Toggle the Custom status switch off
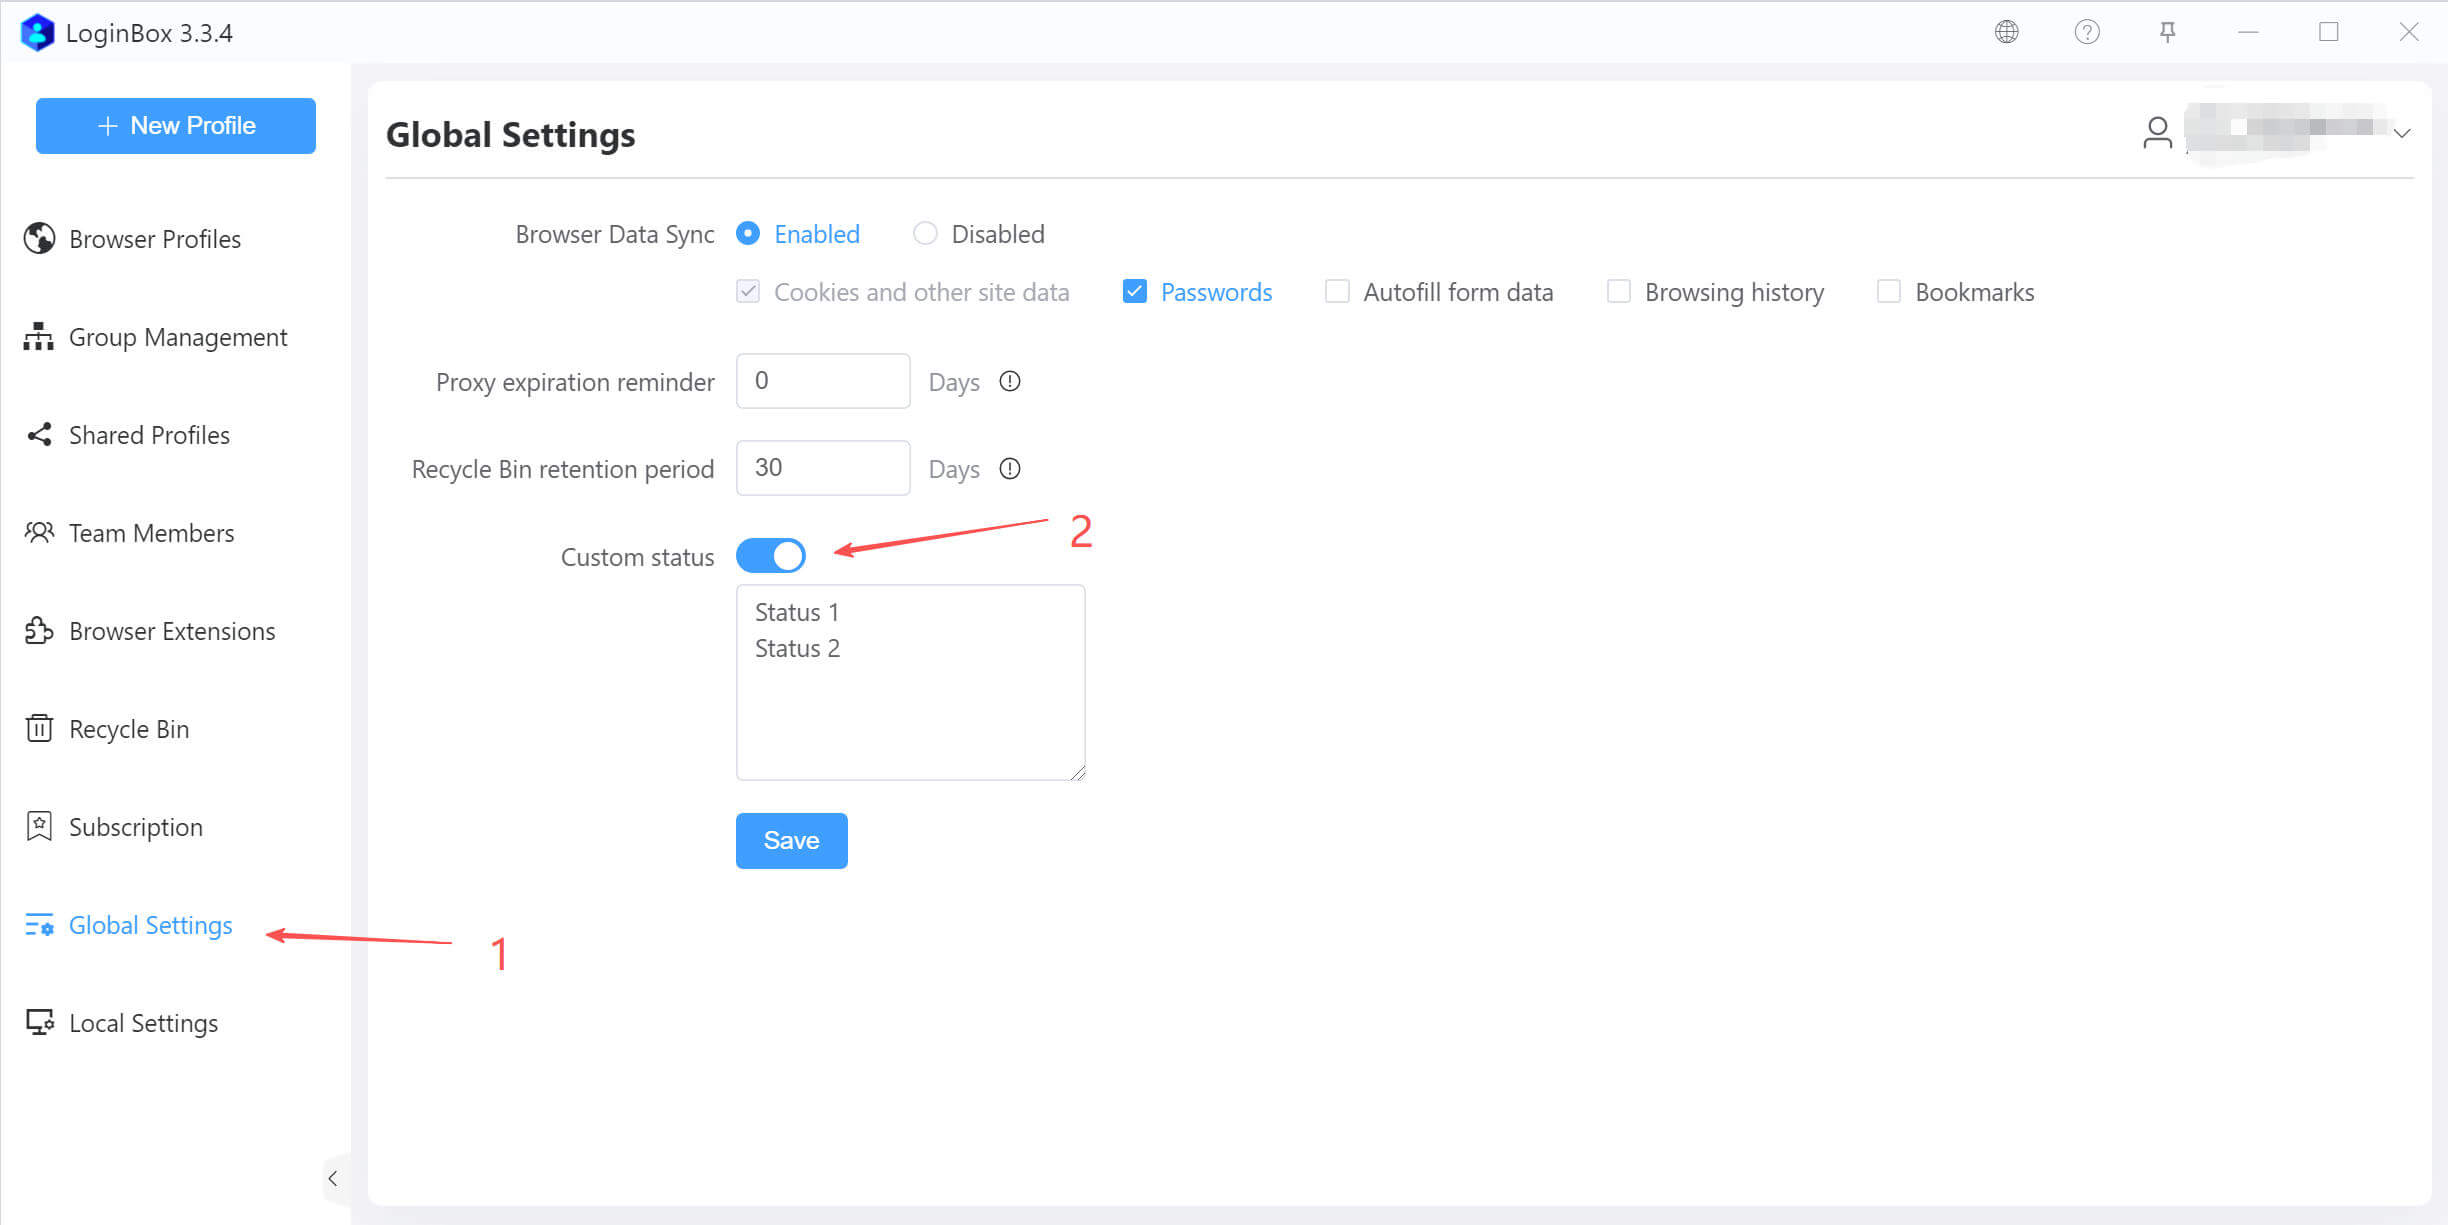This screenshot has height=1225, width=2448. (x=770, y=556)
